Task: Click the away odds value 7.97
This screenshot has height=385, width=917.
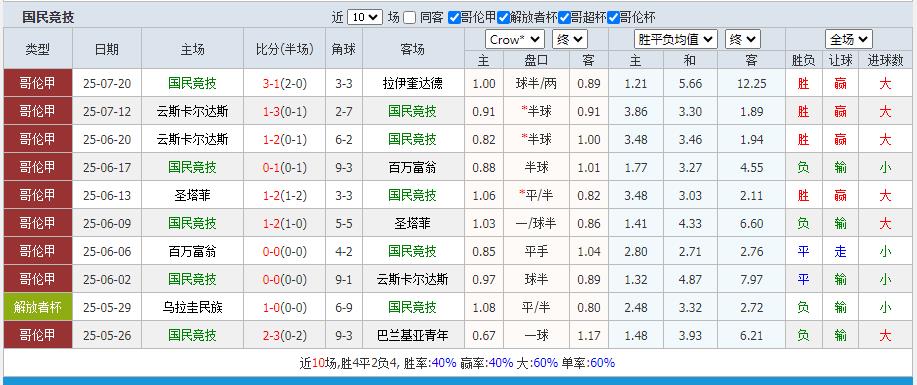Action: click(x=751, y=279)
